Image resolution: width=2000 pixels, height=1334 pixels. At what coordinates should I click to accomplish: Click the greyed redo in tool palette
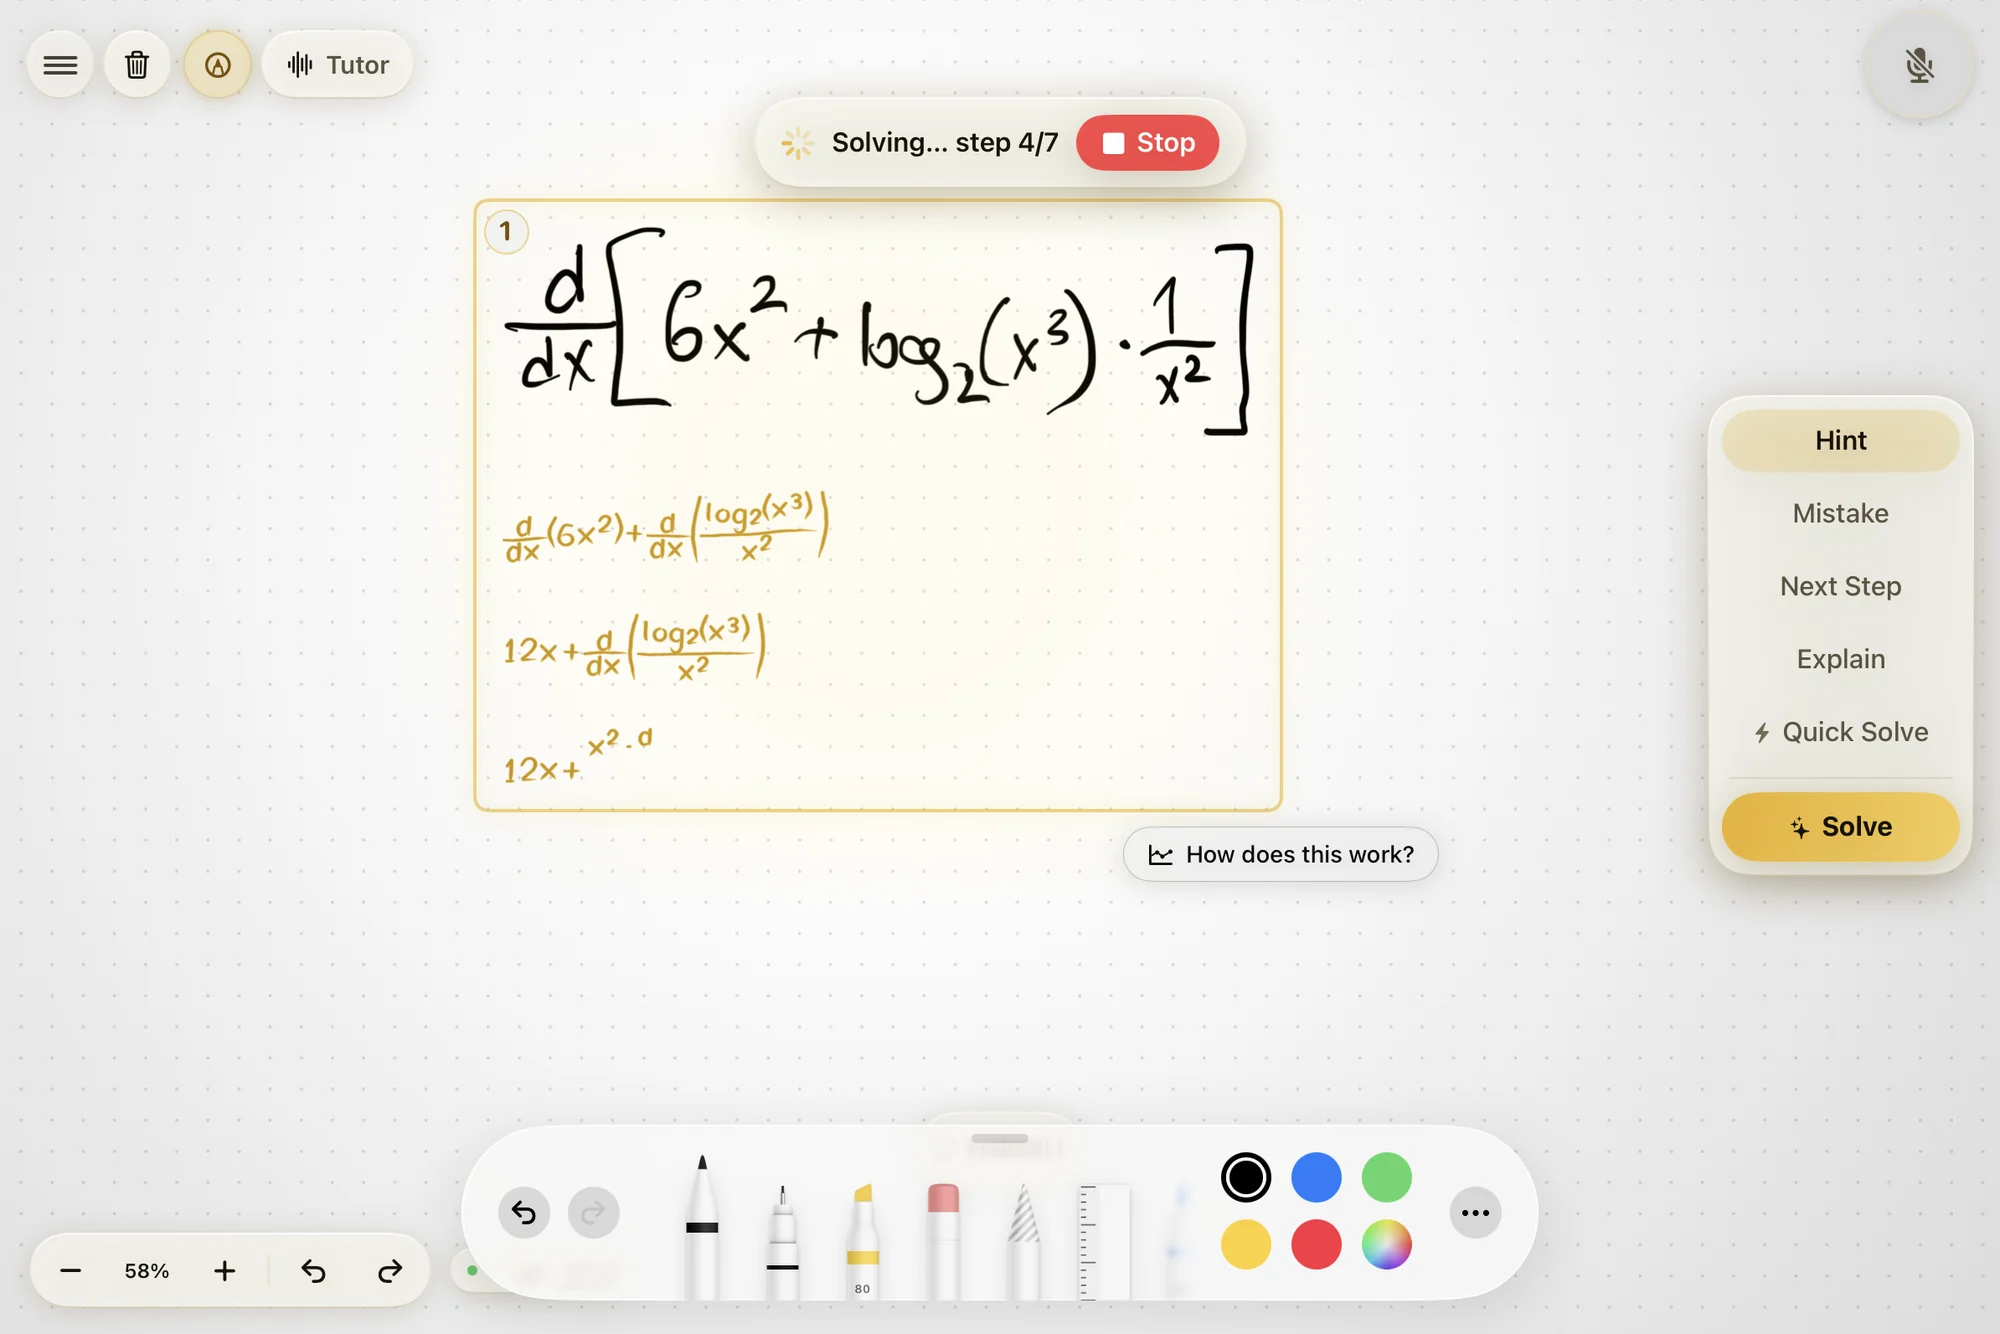click(x=594, y=1213)
